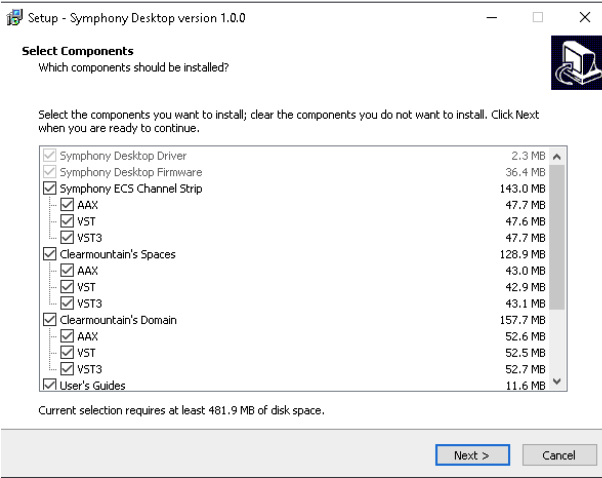Uncheck Symphony ECS Channel Strip component
The image size is (602, 478).
[49, 189]
